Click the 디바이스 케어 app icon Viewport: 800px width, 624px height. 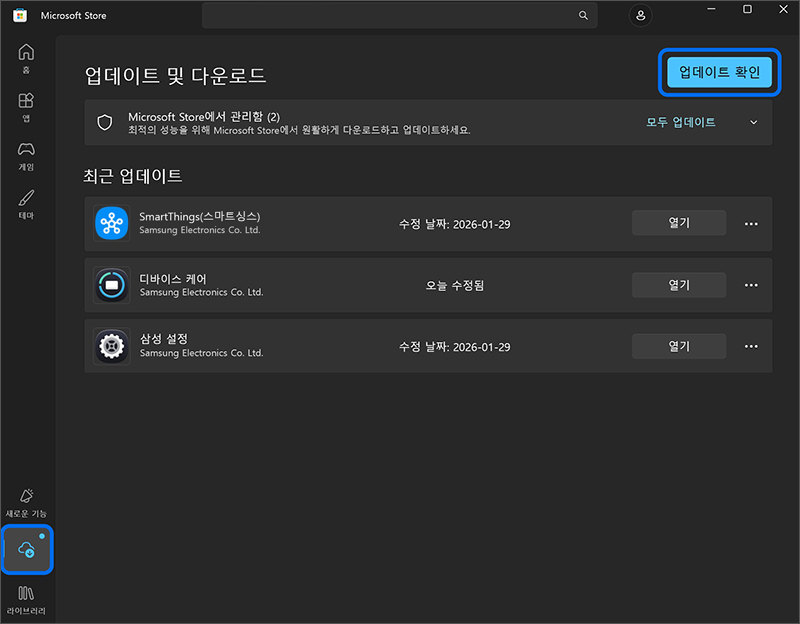[x=111, y=284]
